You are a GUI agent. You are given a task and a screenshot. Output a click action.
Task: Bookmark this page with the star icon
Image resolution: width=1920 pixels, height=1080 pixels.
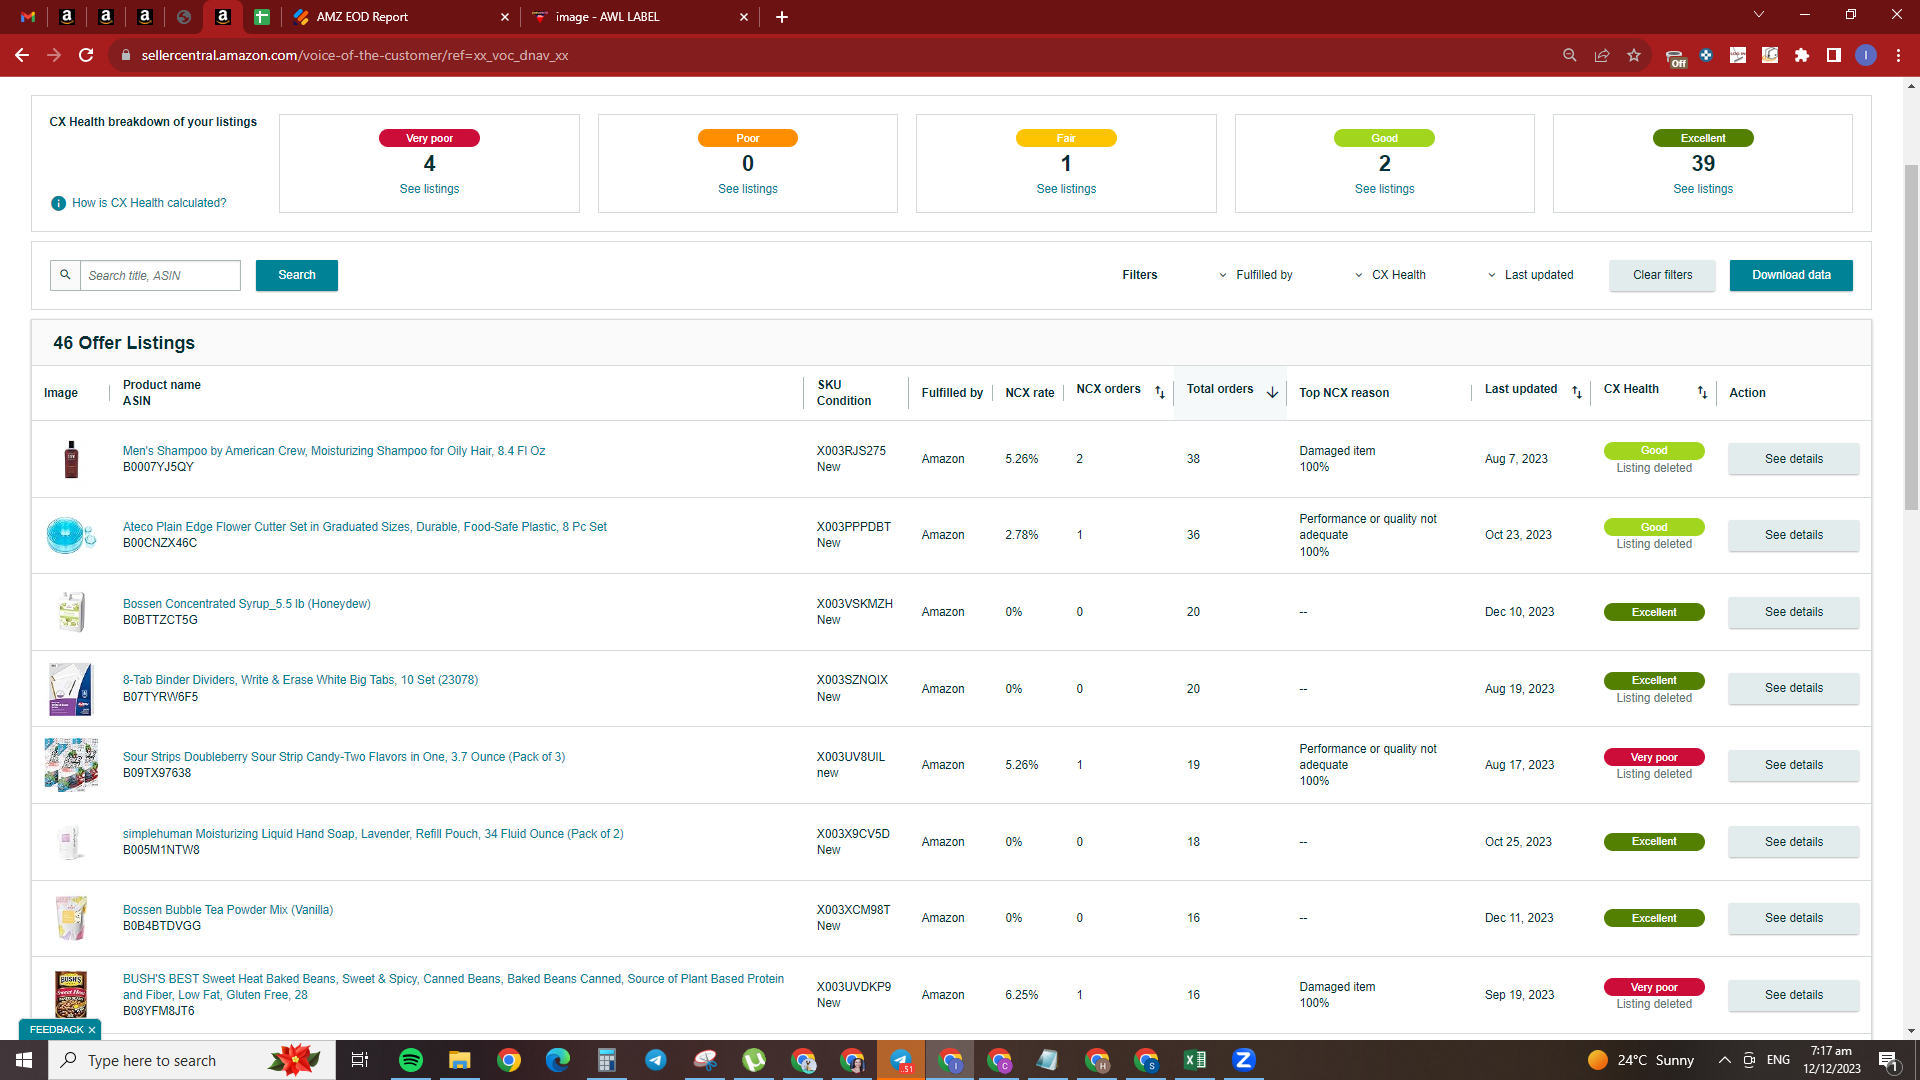tap(1634, 55)
